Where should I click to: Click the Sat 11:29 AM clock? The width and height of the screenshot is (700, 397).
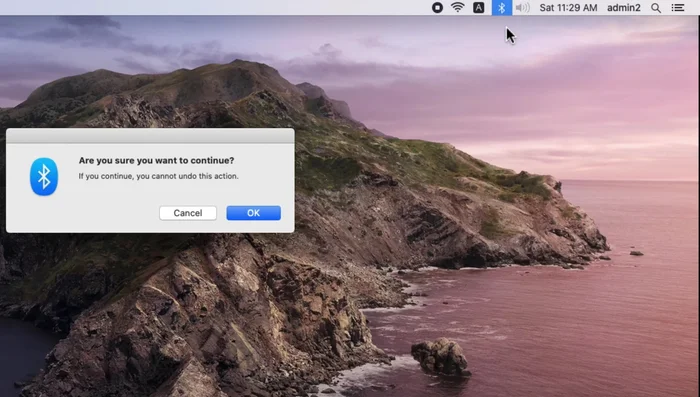point(568,8)
